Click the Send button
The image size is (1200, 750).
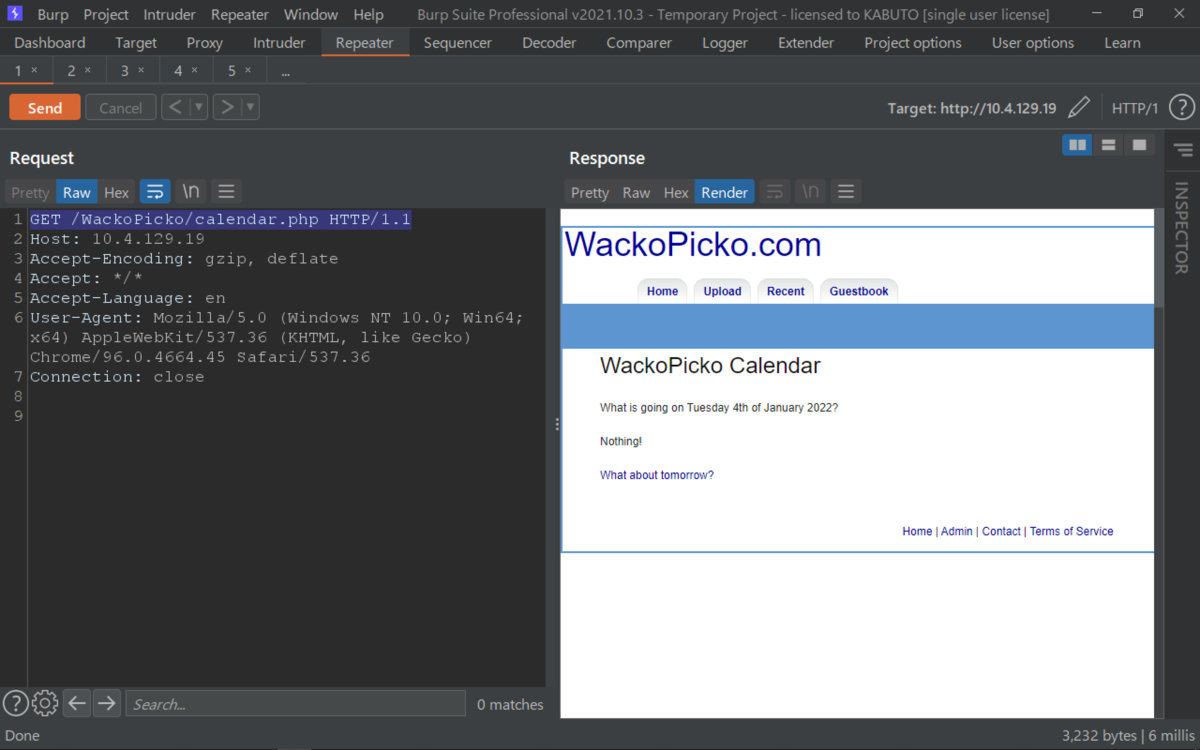click(x=45, y=108)
